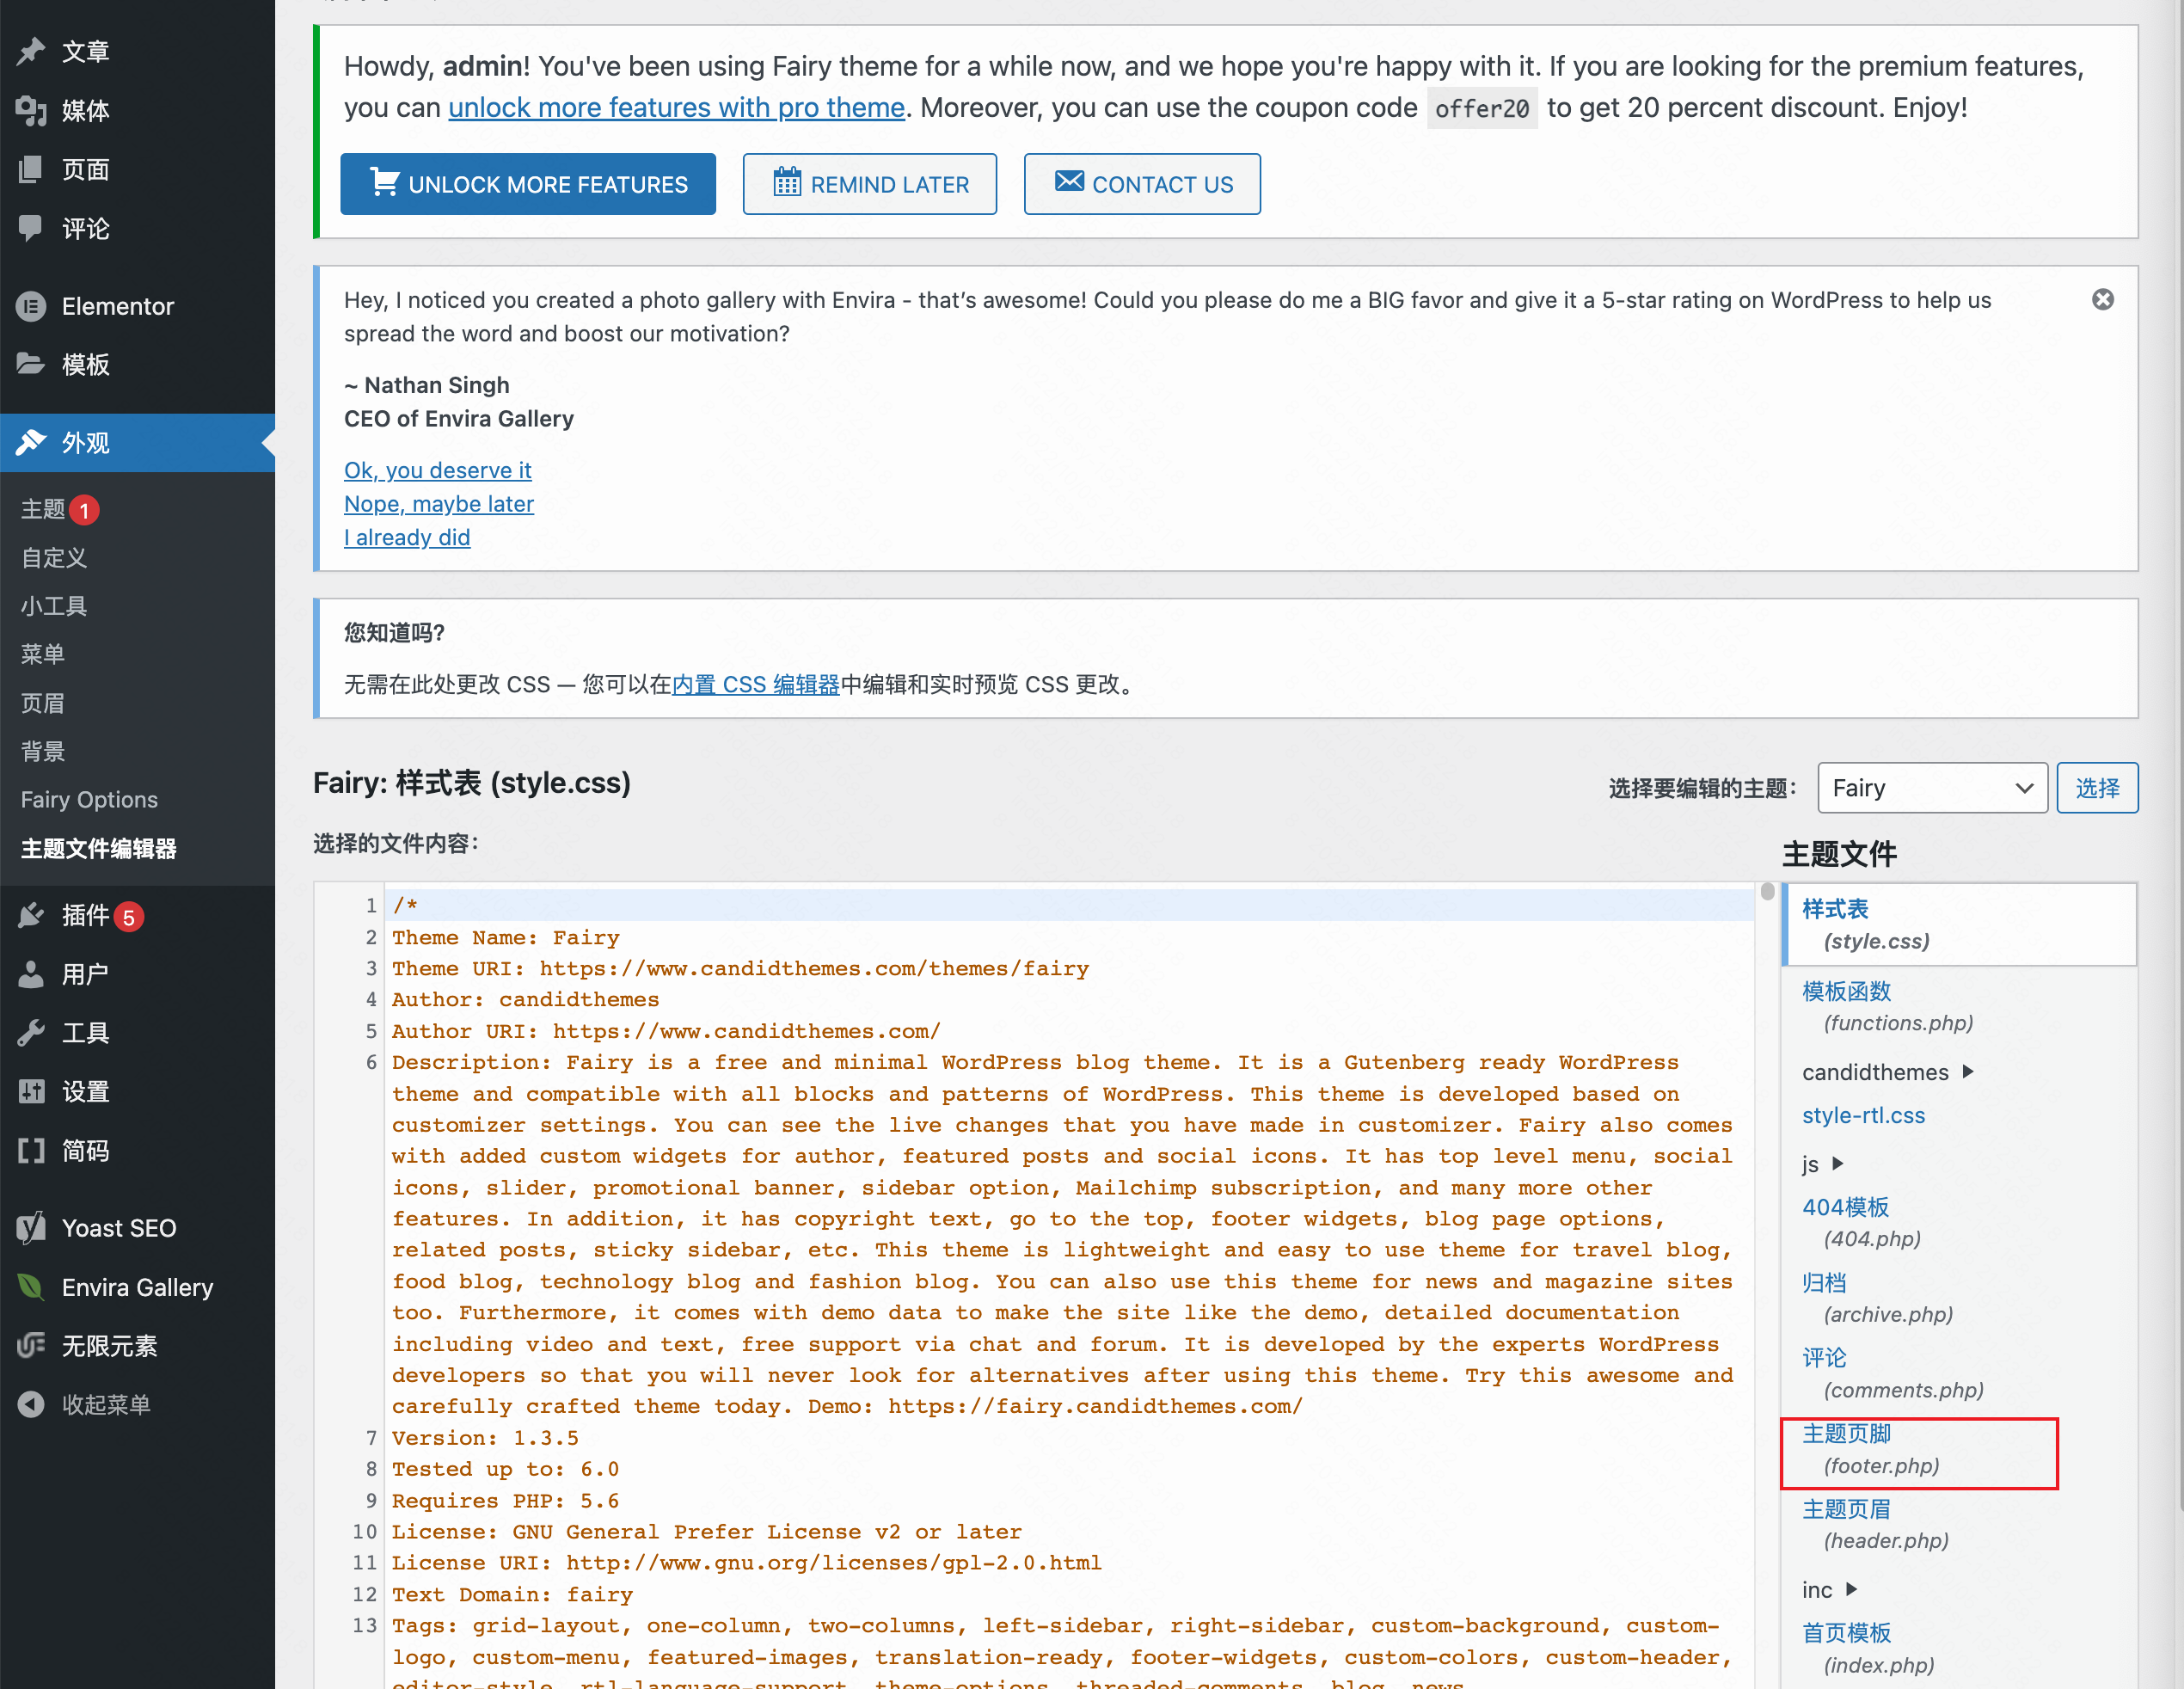Image resolution: width=2184 pixels, height=1689 pixels.
Task: Open the 菜单 submenu item
Action: tap(43, 654)
